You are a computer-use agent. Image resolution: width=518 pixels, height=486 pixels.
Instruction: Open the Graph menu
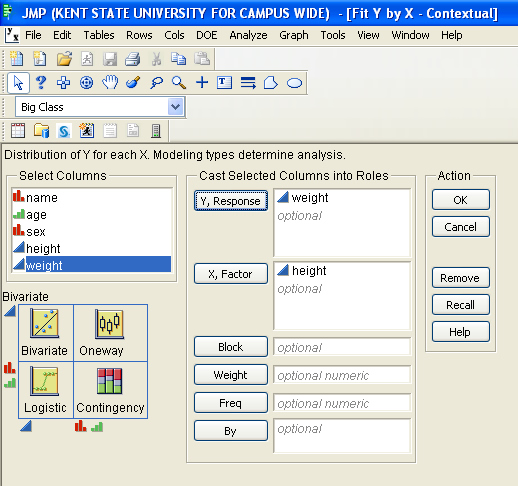(294, 35)
